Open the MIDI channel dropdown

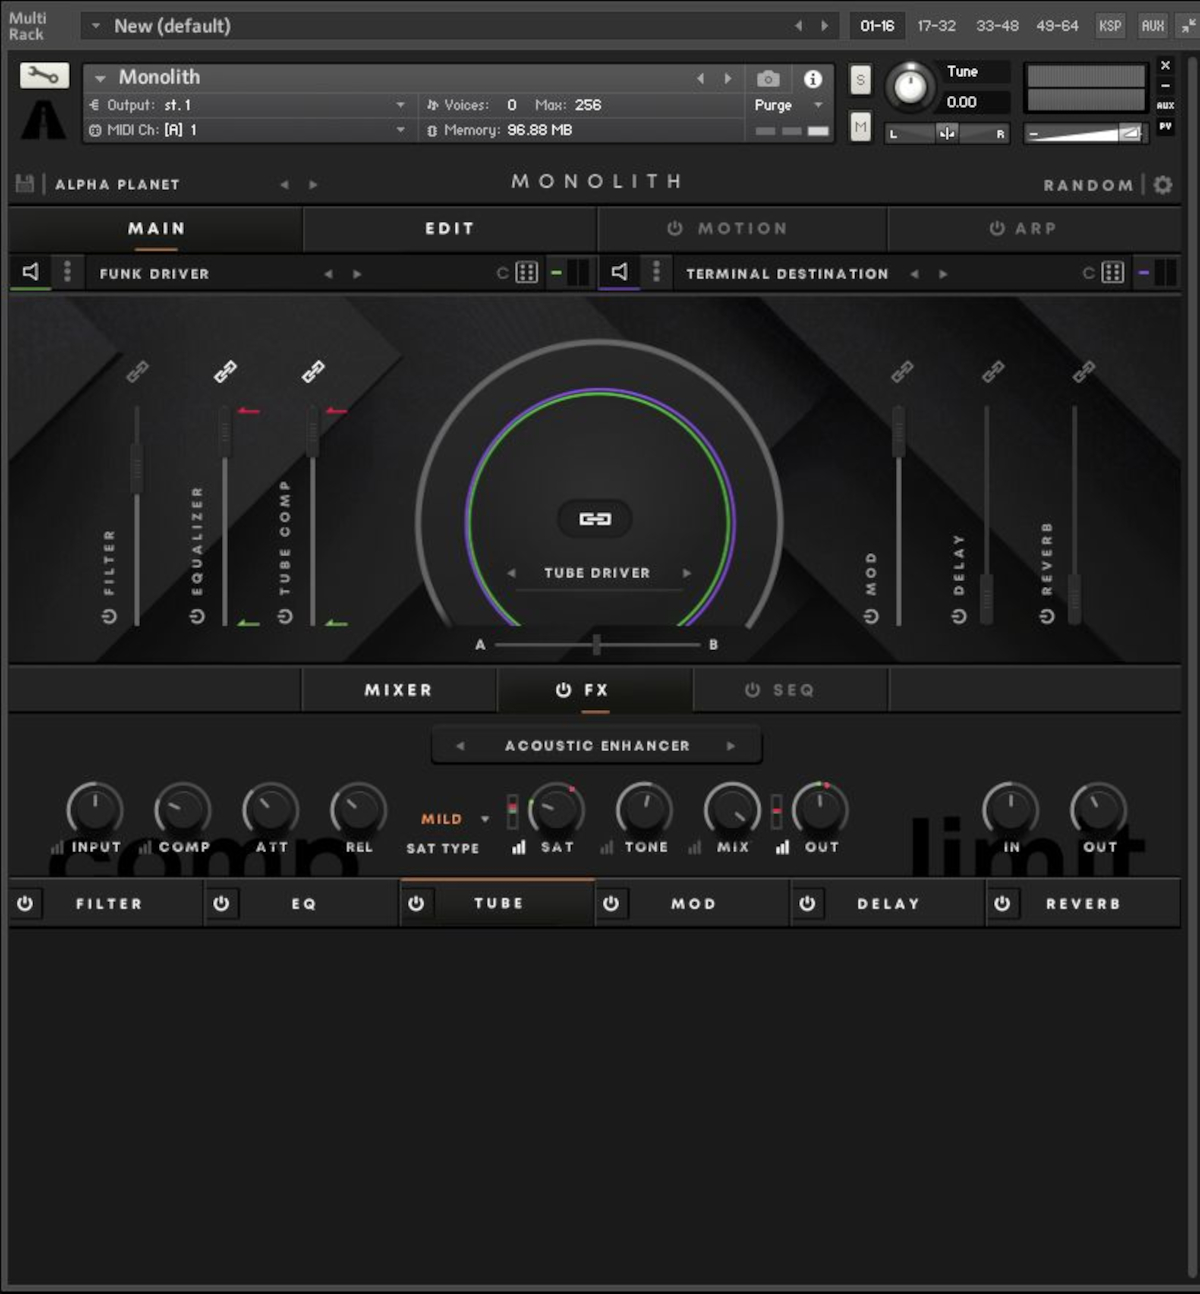point(248,130)
